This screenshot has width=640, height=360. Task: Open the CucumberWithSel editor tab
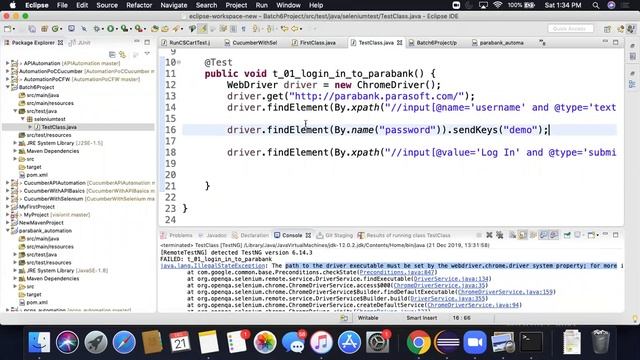[x=251, y=42]
